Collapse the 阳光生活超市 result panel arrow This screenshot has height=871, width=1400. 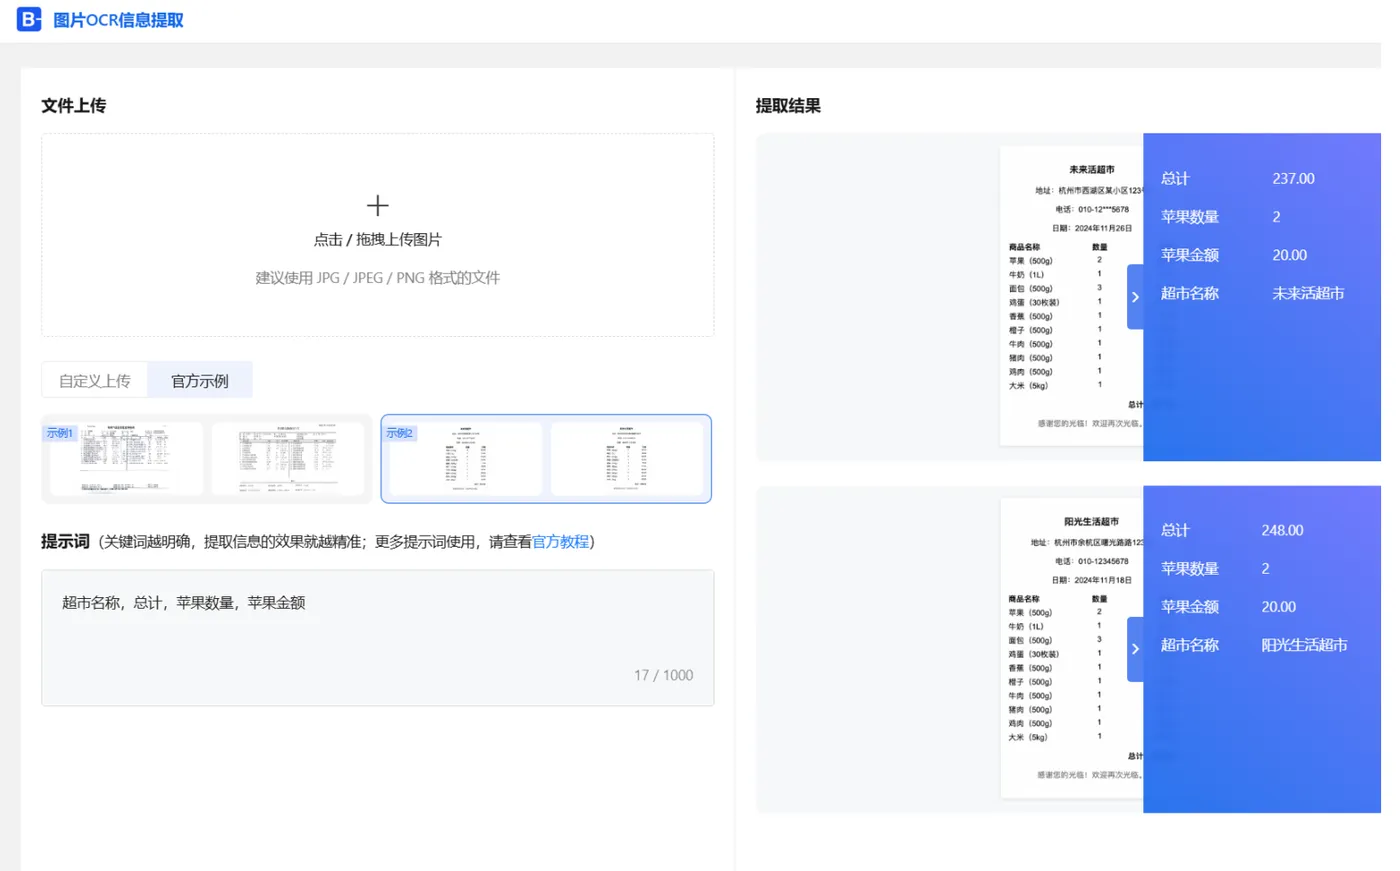1135,649
